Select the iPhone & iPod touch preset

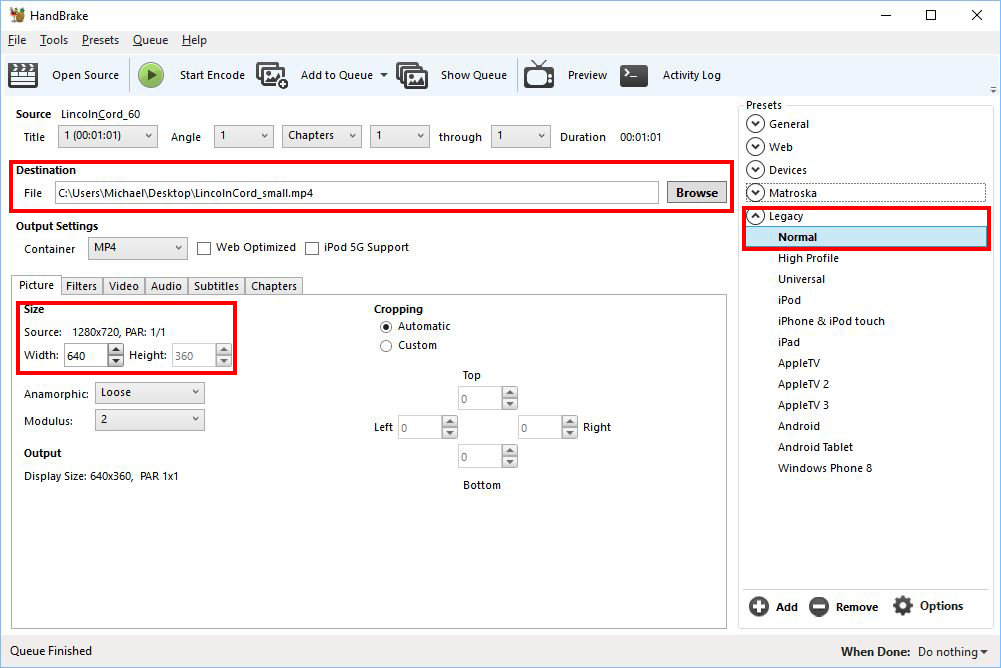click(831, 321)
